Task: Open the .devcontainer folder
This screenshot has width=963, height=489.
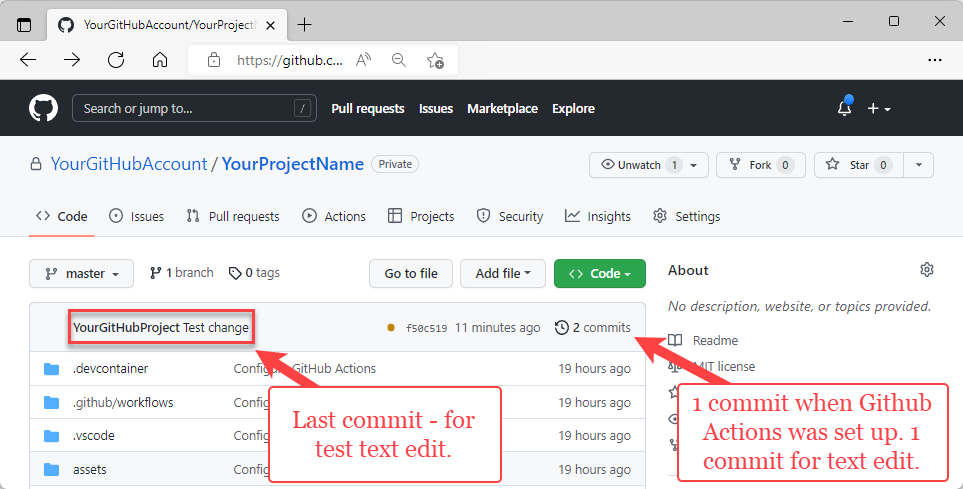Action: (x=98, y=368)
